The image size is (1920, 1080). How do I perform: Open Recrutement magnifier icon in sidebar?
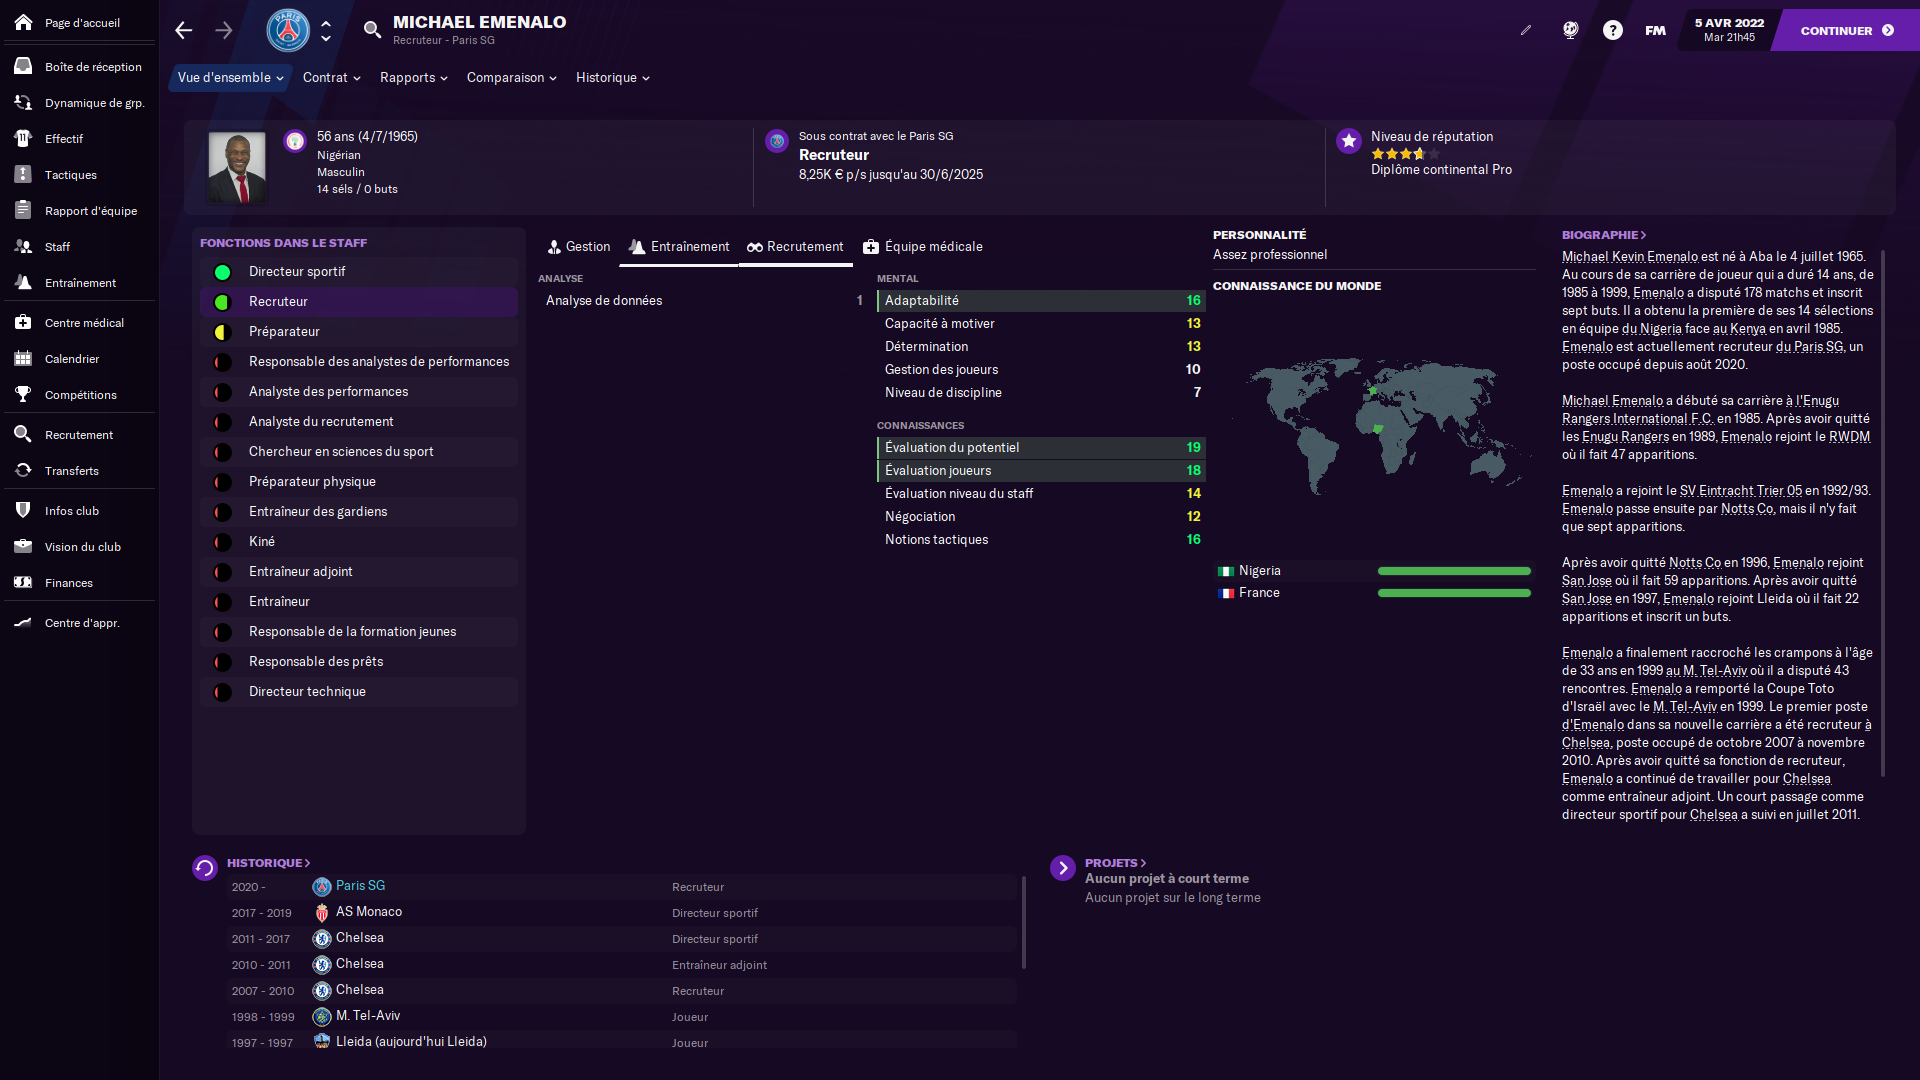(x=23, y=434)
